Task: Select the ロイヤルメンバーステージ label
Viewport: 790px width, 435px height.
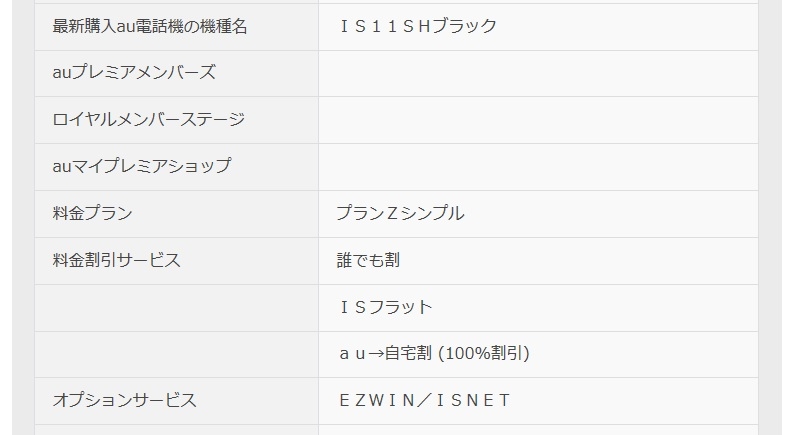Action: tap(149, 119)
